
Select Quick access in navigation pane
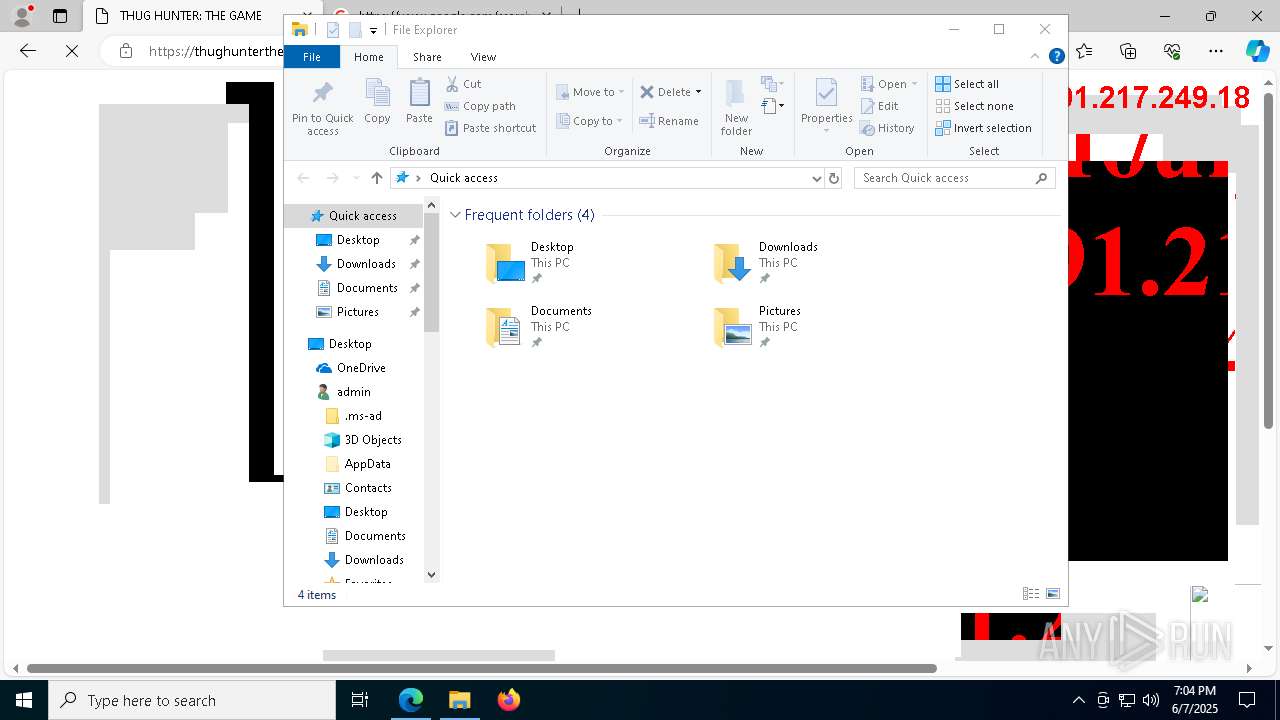coord(353,216)
